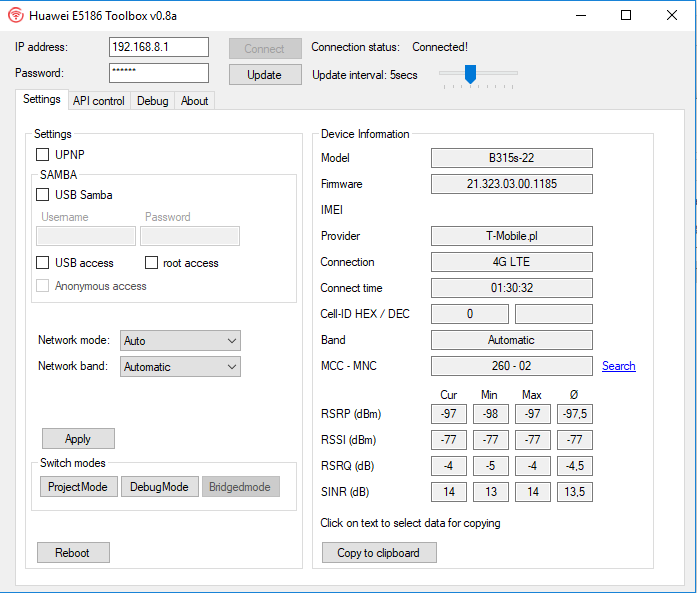
Task: Open the MCC-MNC Search link
Action: point(619,366)
